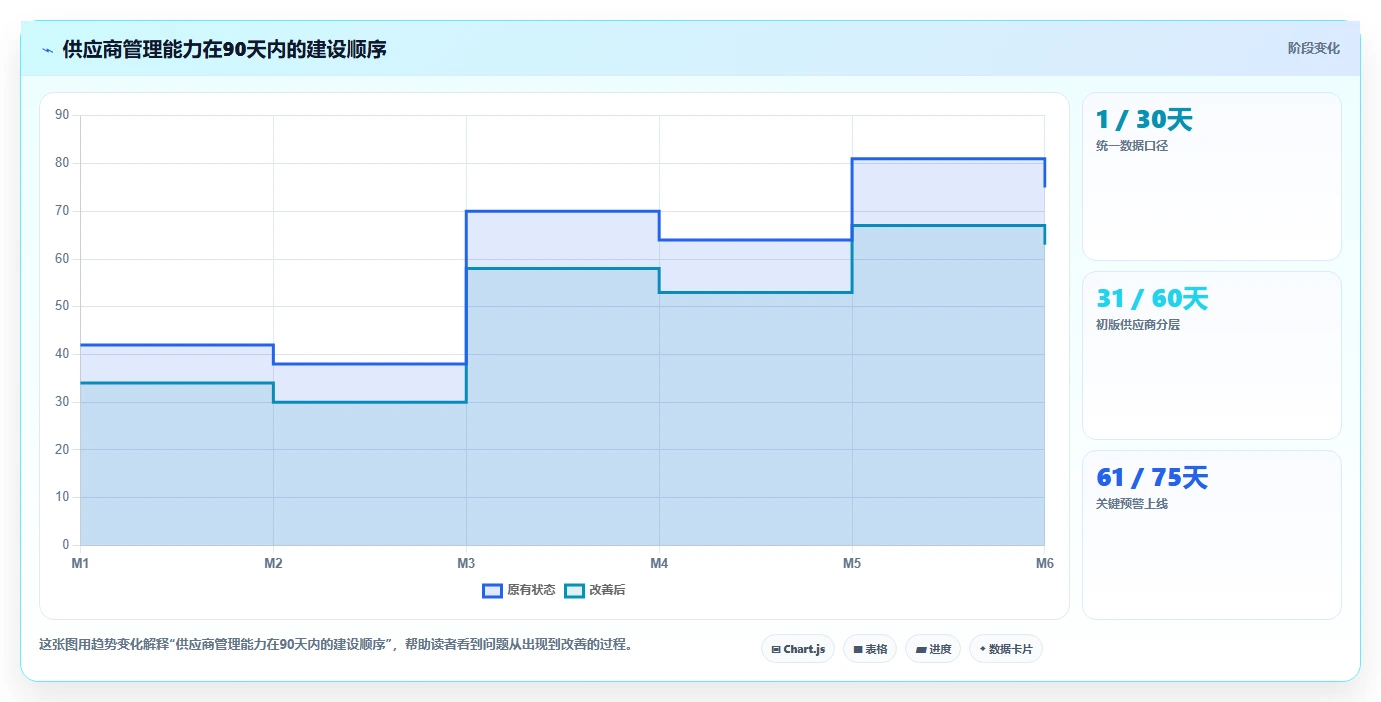Click the 数据卡片 tag chip
Image resolution: width=1381 pixels, height=702 pixels.
pos(1006,649)
